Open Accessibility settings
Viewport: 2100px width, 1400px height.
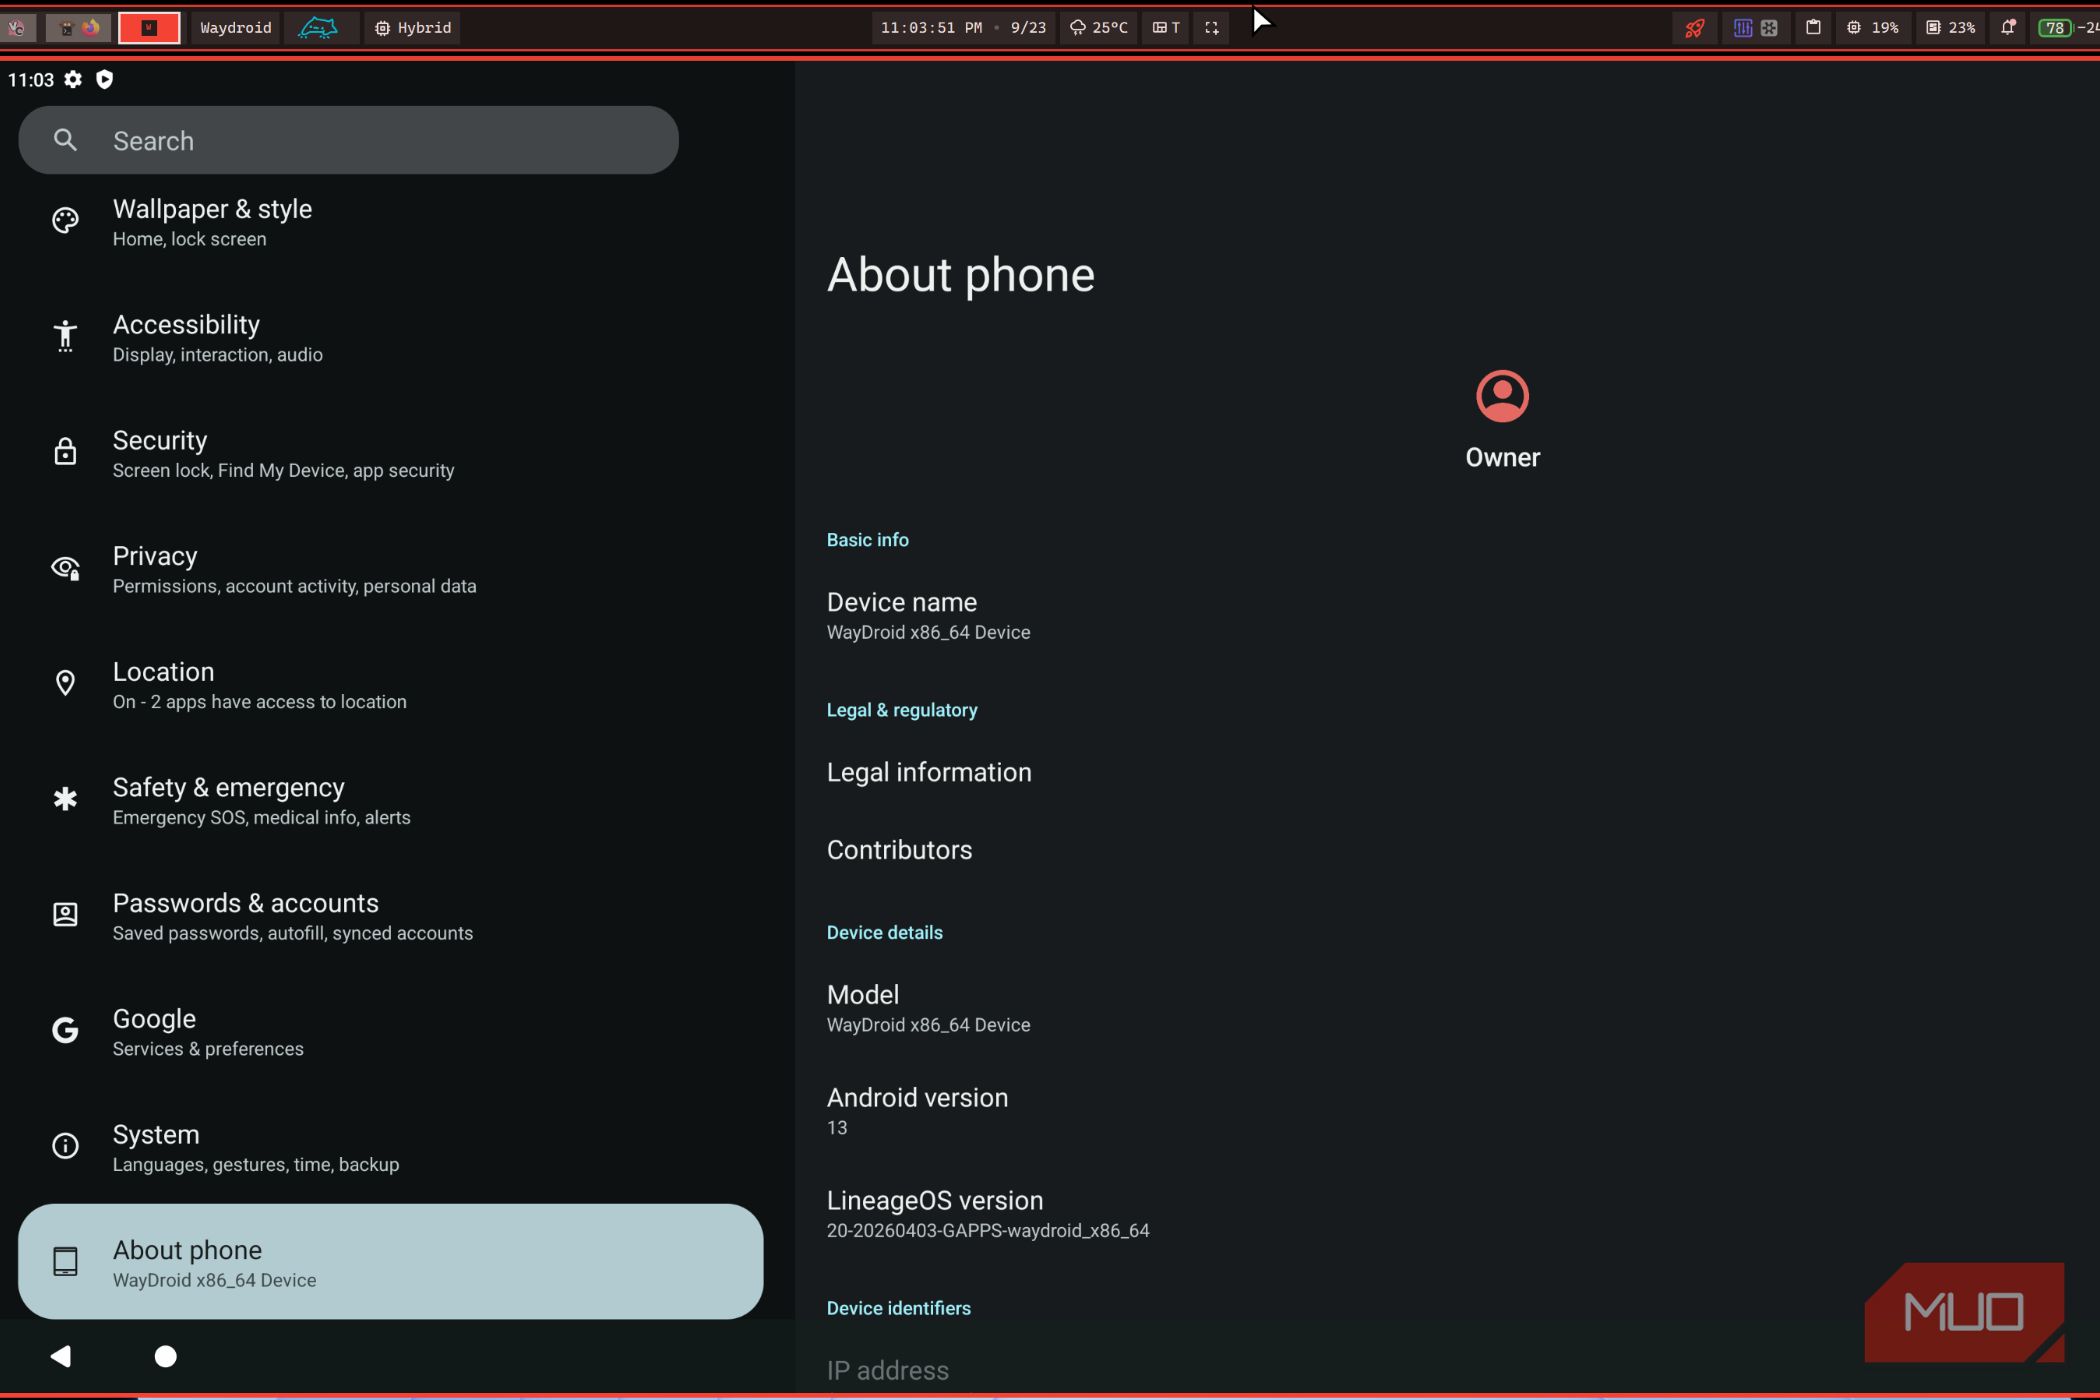point(390,338)
